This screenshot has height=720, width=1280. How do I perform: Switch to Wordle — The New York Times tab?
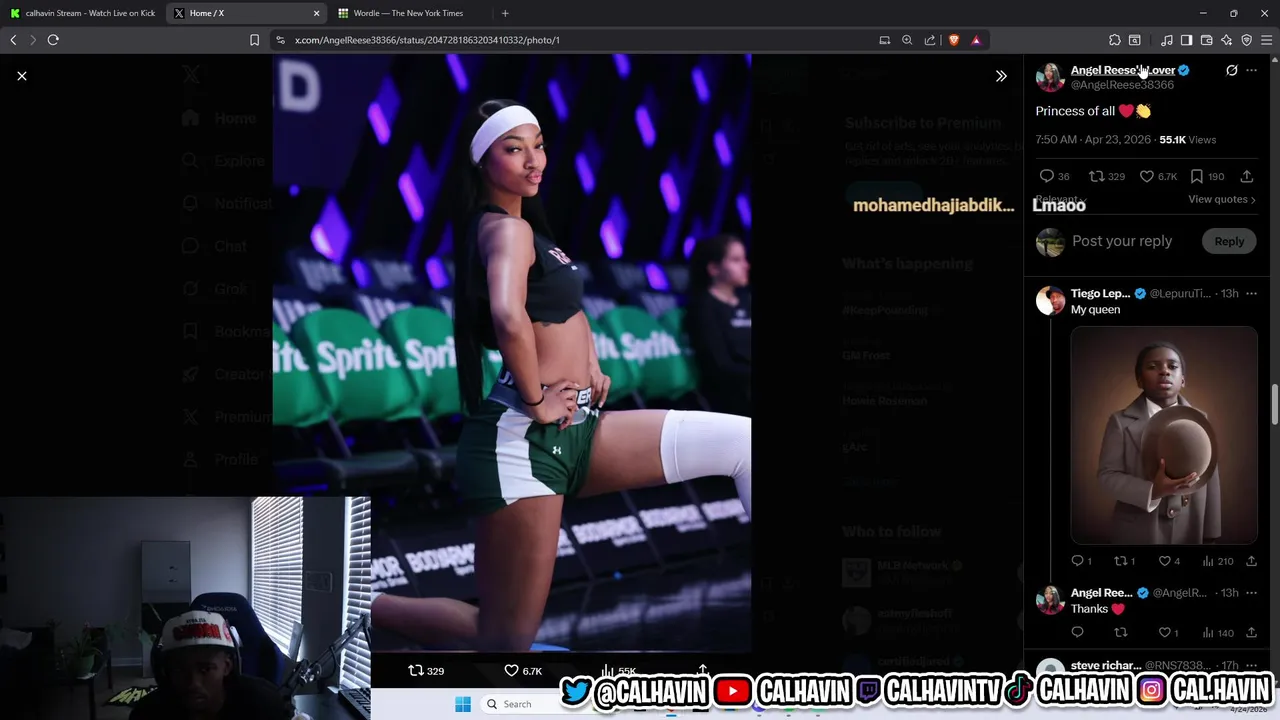pyautogui.click(x=408, y=13)
